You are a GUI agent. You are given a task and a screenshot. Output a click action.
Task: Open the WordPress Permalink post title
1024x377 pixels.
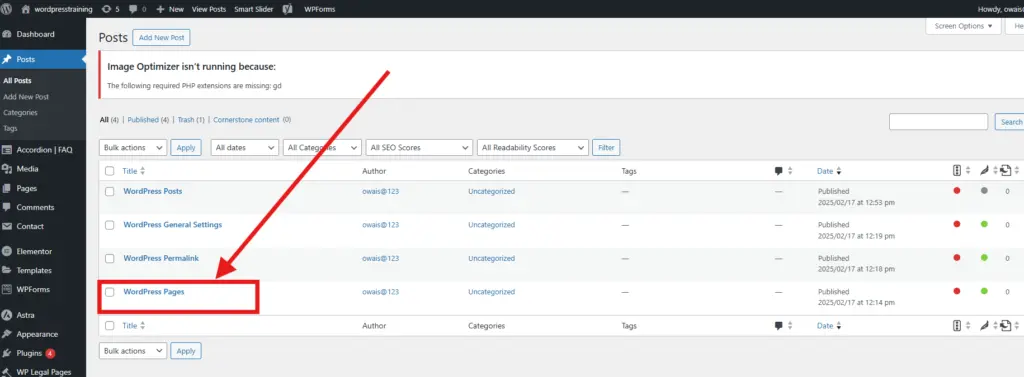point(161,258)
